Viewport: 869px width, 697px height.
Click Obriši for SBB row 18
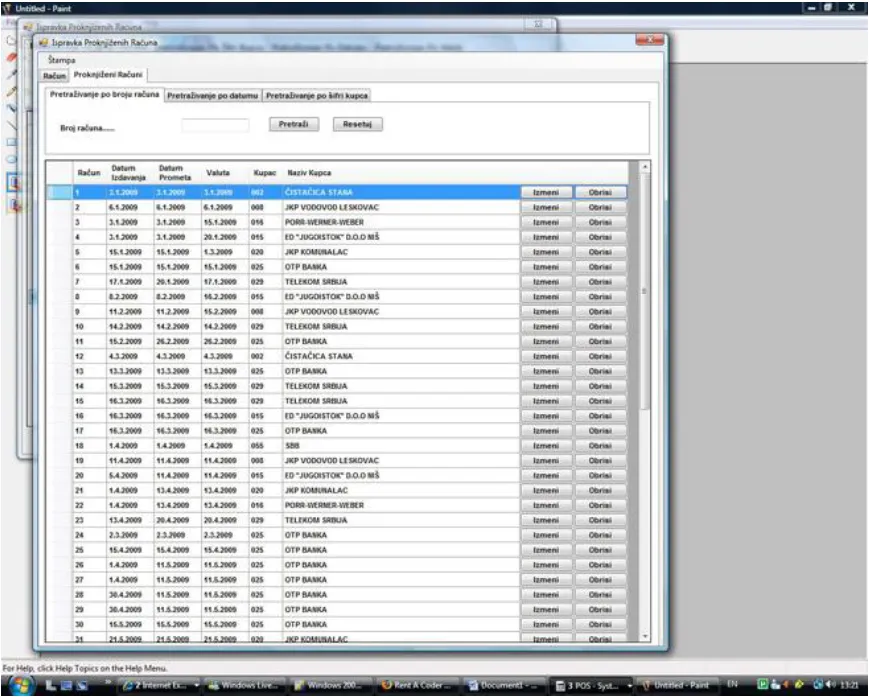pos(600,445)
